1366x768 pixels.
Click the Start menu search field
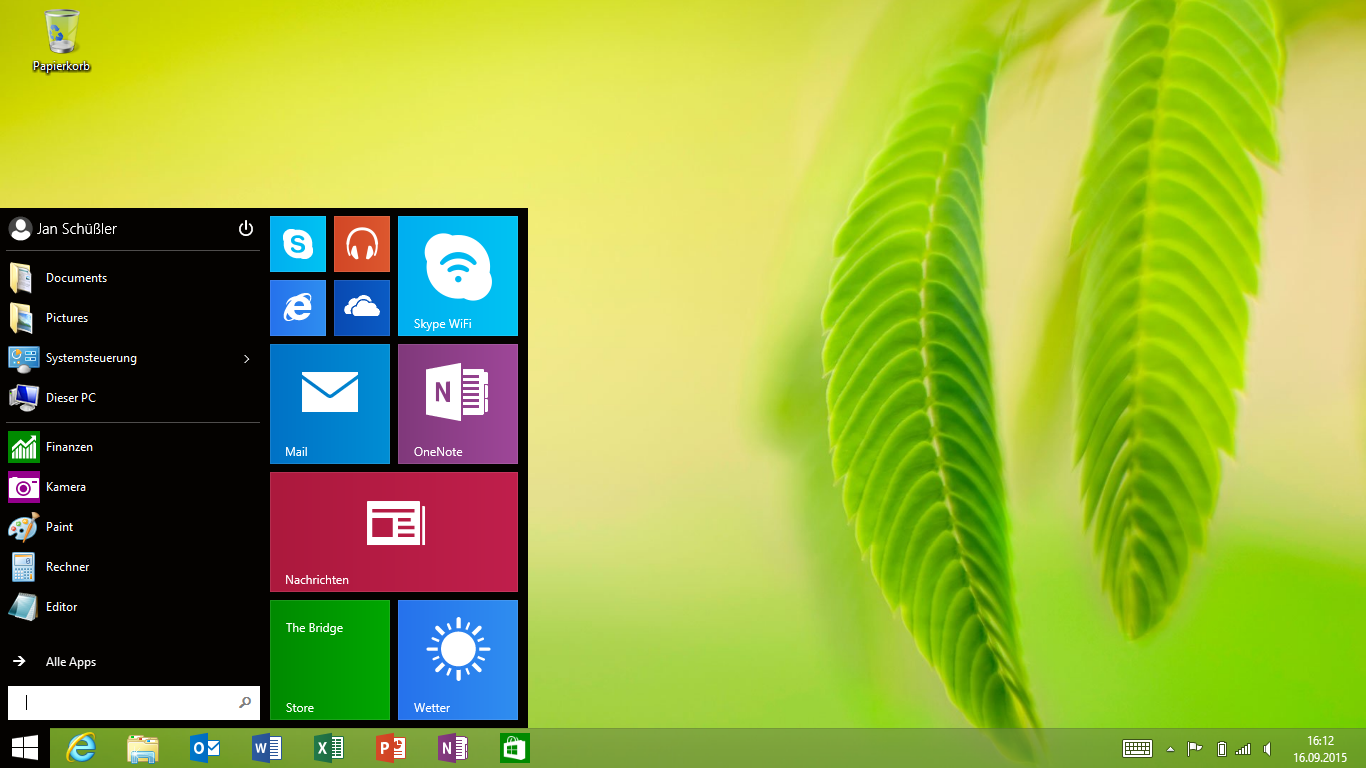click(134, 703)
